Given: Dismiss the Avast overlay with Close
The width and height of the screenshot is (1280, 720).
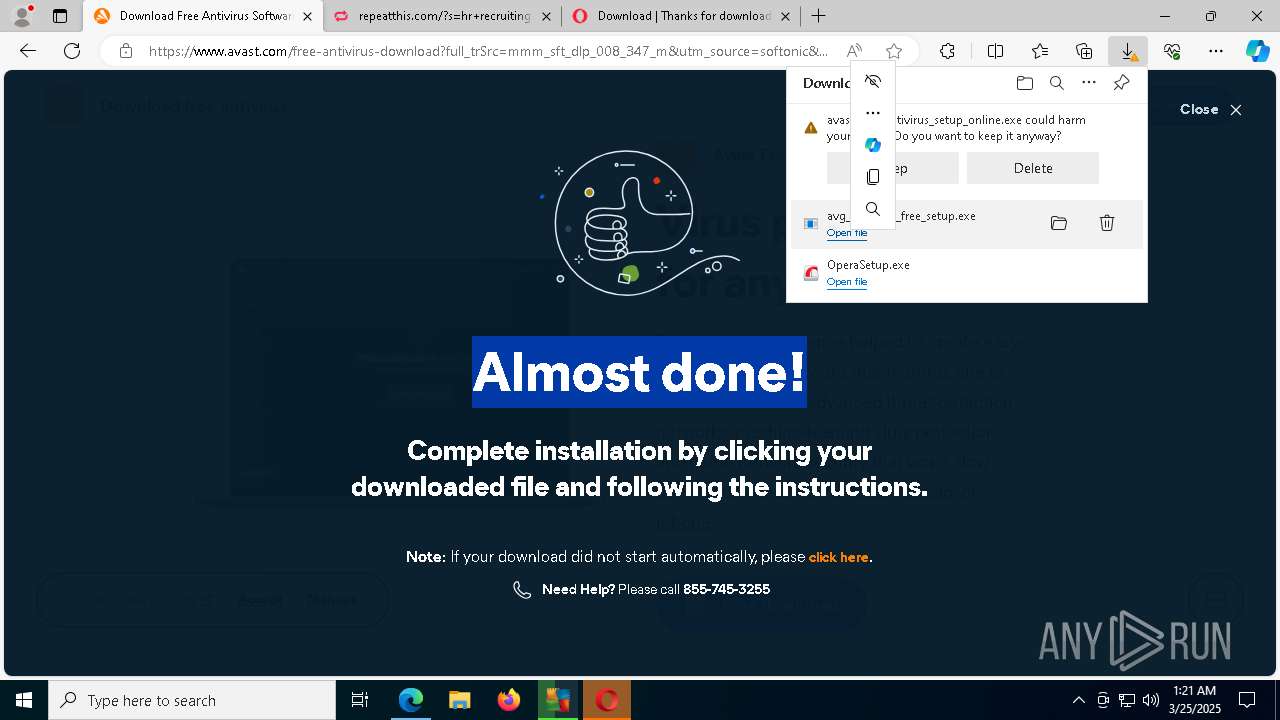Looking at the screenshot, I should (1211, 109).
